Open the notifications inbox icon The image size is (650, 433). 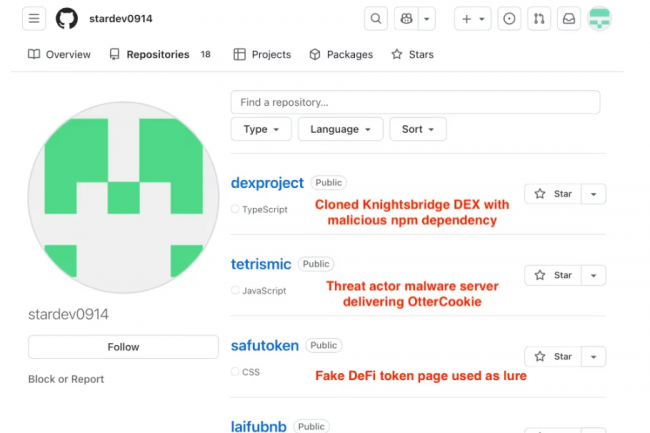coord(568,19)
